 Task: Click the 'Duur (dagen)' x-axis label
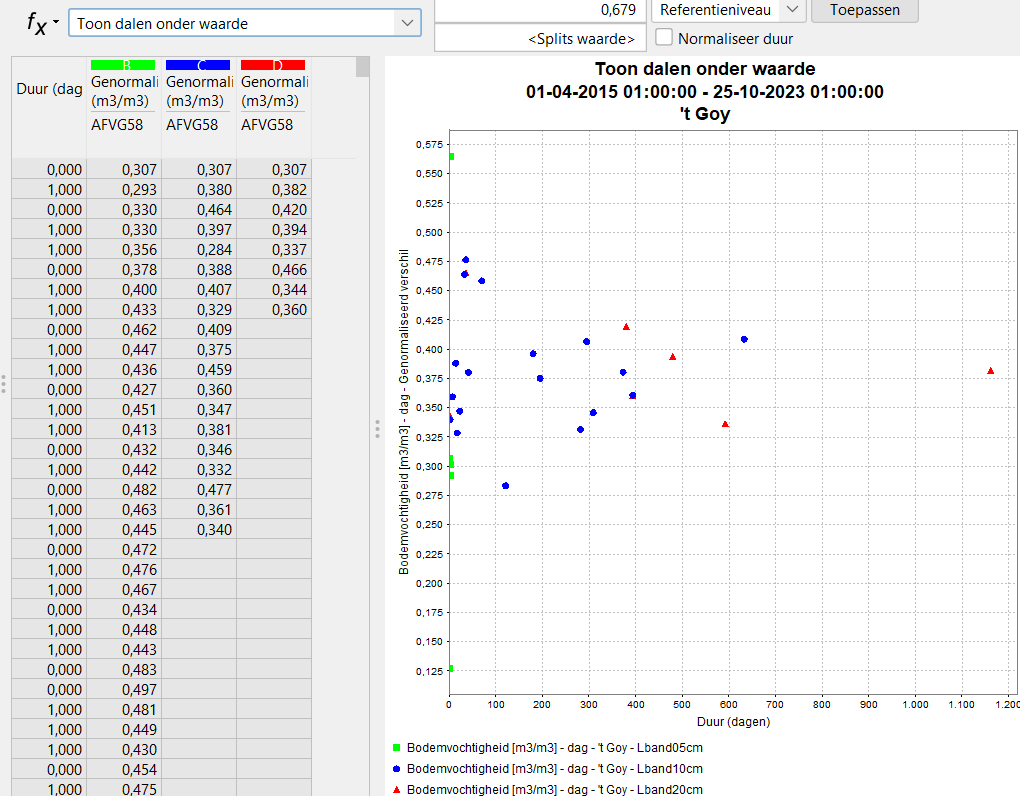(x=733, y=722)
